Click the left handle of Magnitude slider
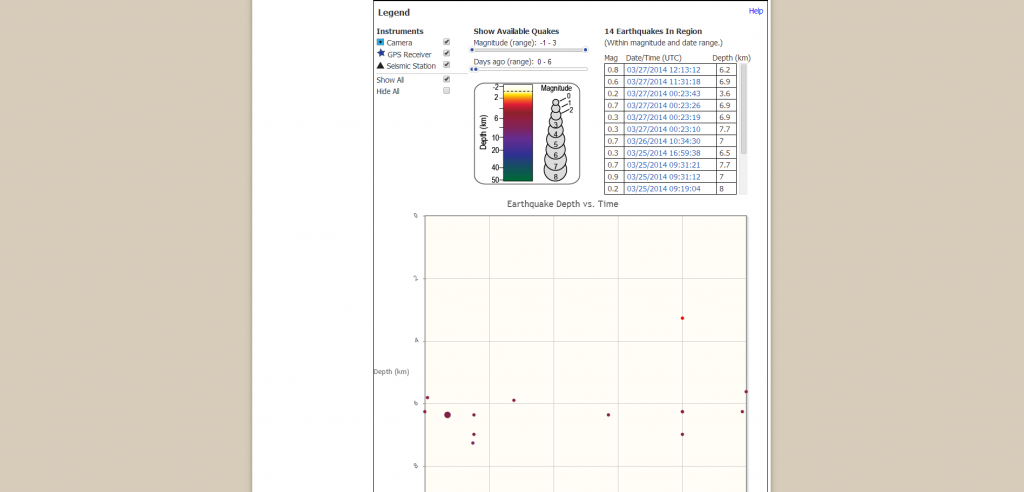The height and width of the screenshot is (492, 1024). [472, 49]
